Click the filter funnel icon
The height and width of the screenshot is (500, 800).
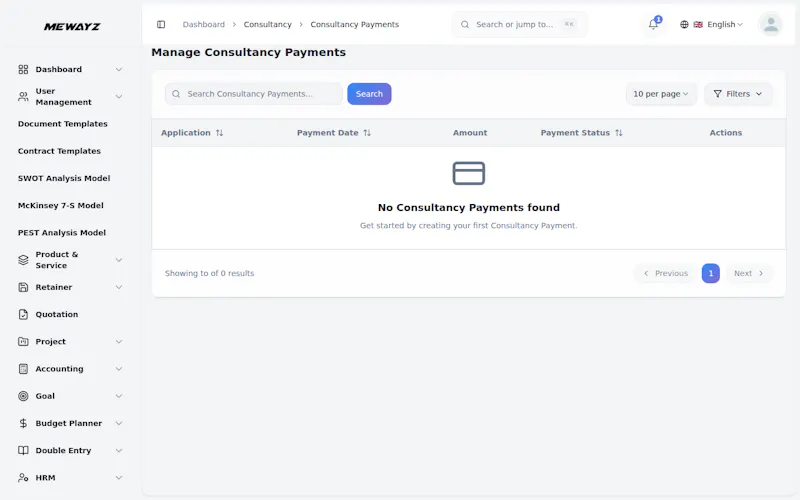[717, 94]
